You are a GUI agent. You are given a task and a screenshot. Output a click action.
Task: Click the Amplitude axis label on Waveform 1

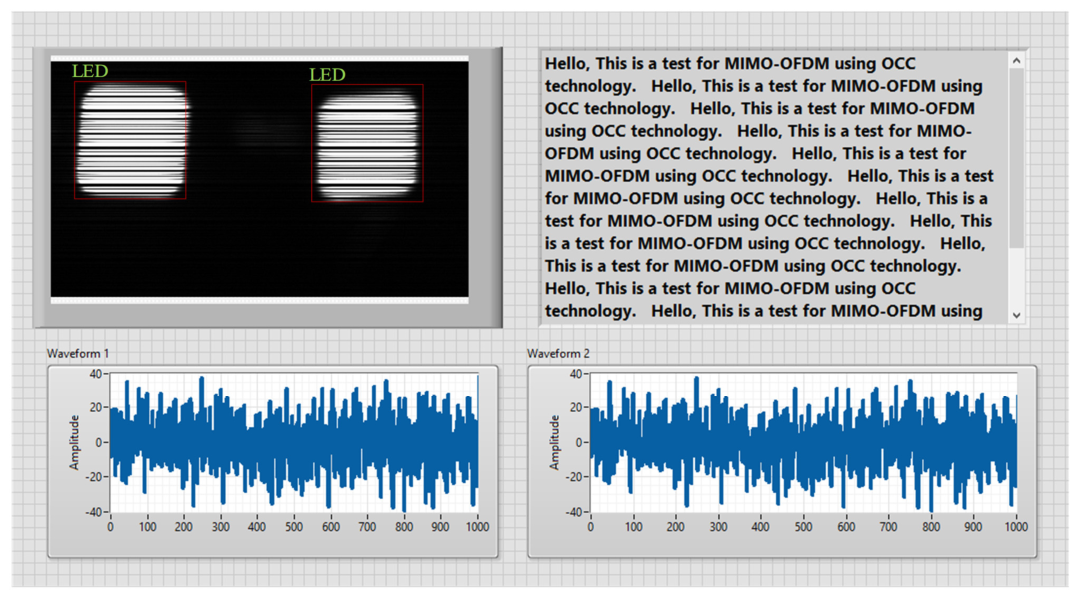(x=74, y=443)
